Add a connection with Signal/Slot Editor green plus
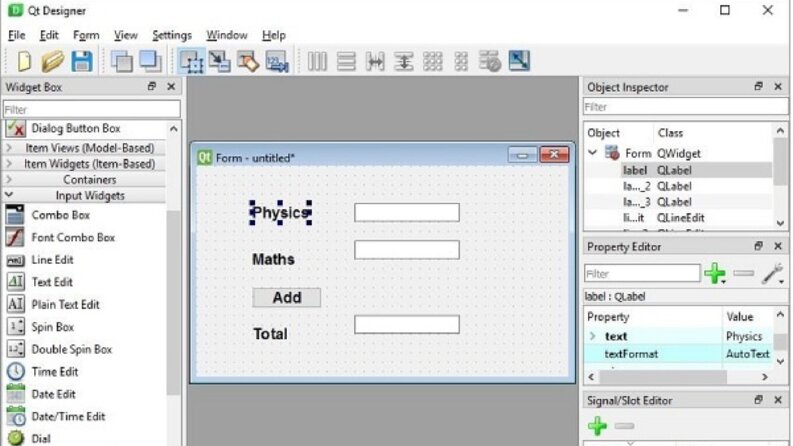This screenshot has width=793, height=446. coord(597,426)
